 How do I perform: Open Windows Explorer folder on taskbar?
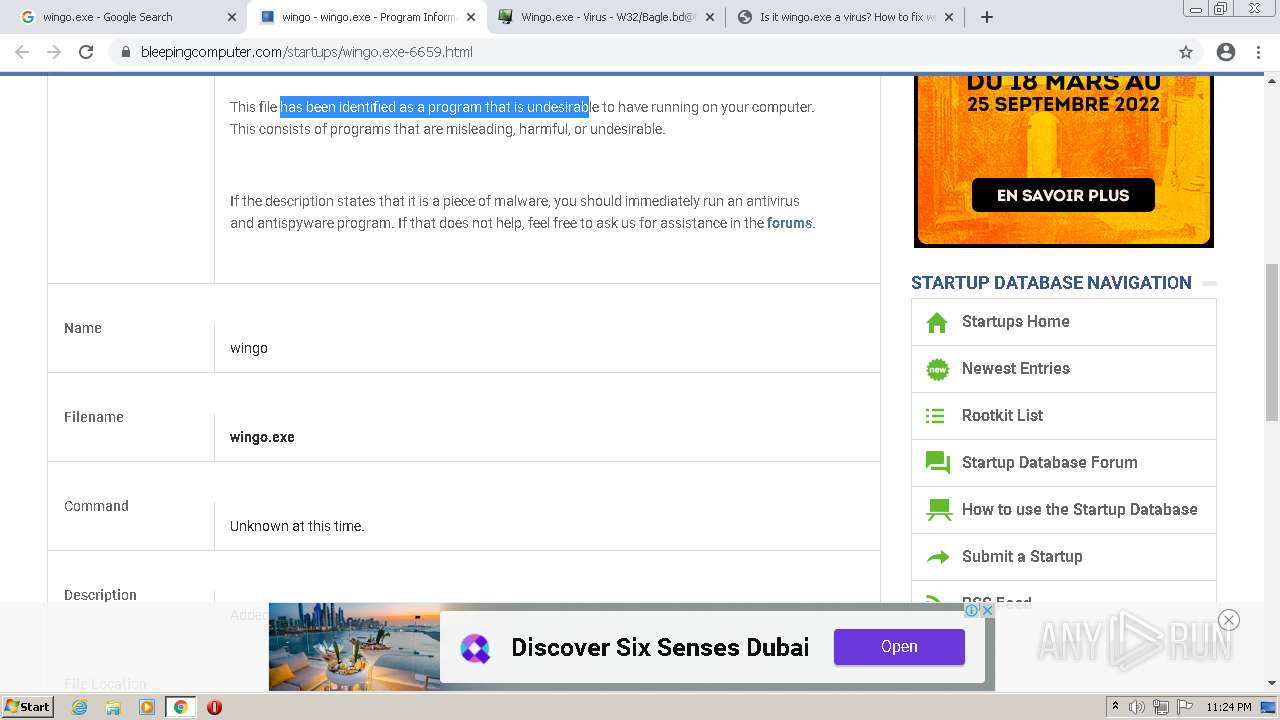pos(113,707)
